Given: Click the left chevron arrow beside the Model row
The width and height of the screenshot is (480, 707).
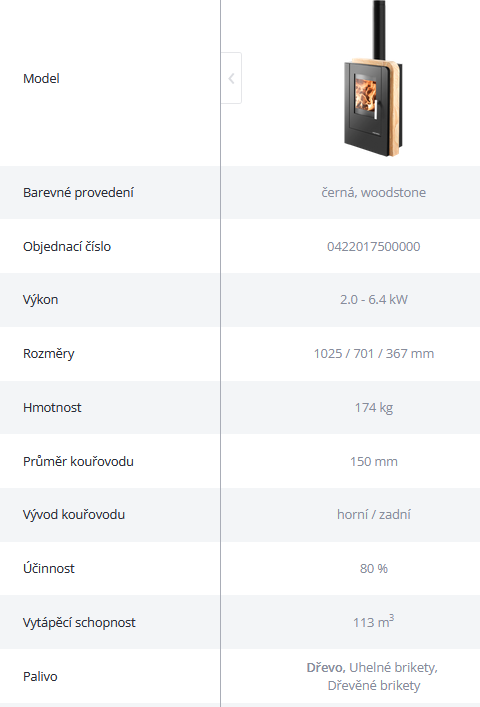Looking at the screenshot, I should pyautogui.click(x=231, y=78).
